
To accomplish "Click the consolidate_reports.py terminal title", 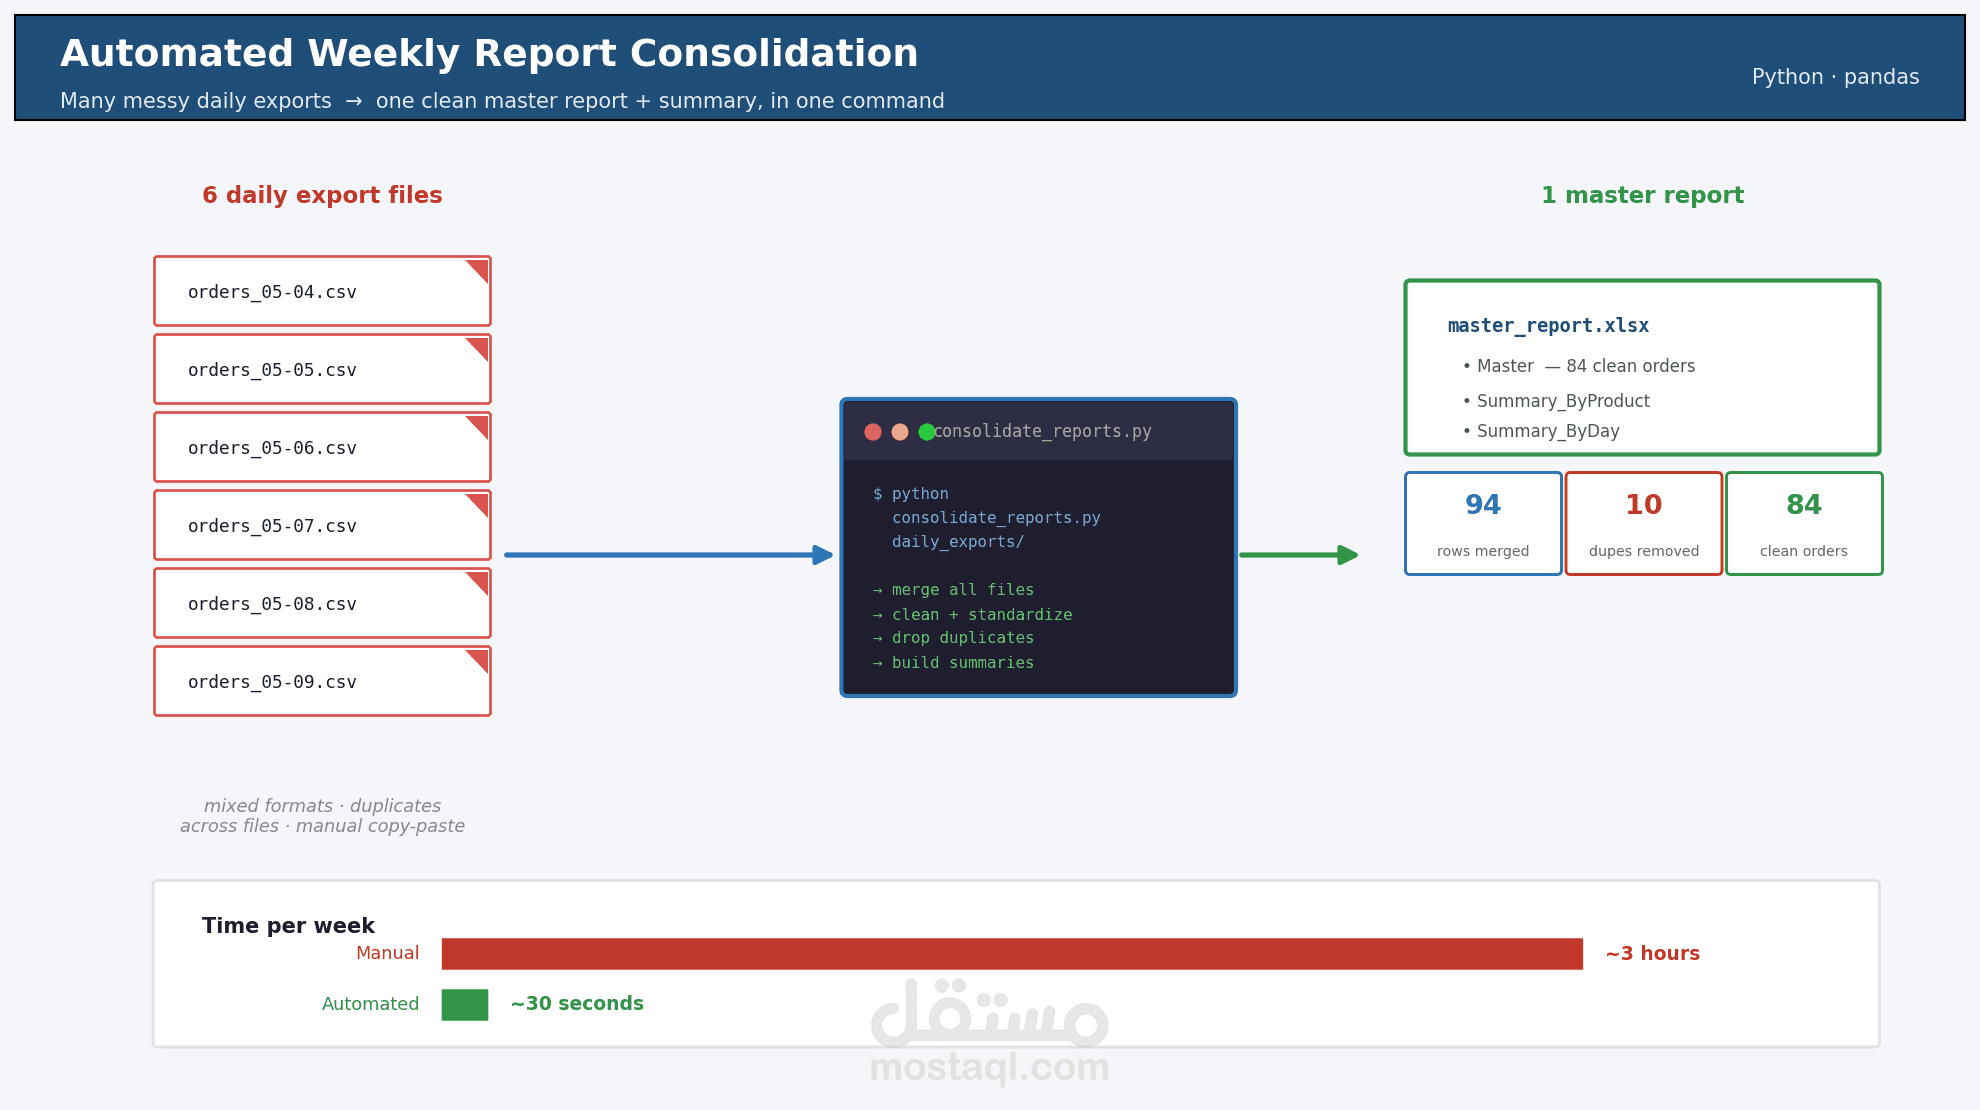I will tap(1042, 431).
